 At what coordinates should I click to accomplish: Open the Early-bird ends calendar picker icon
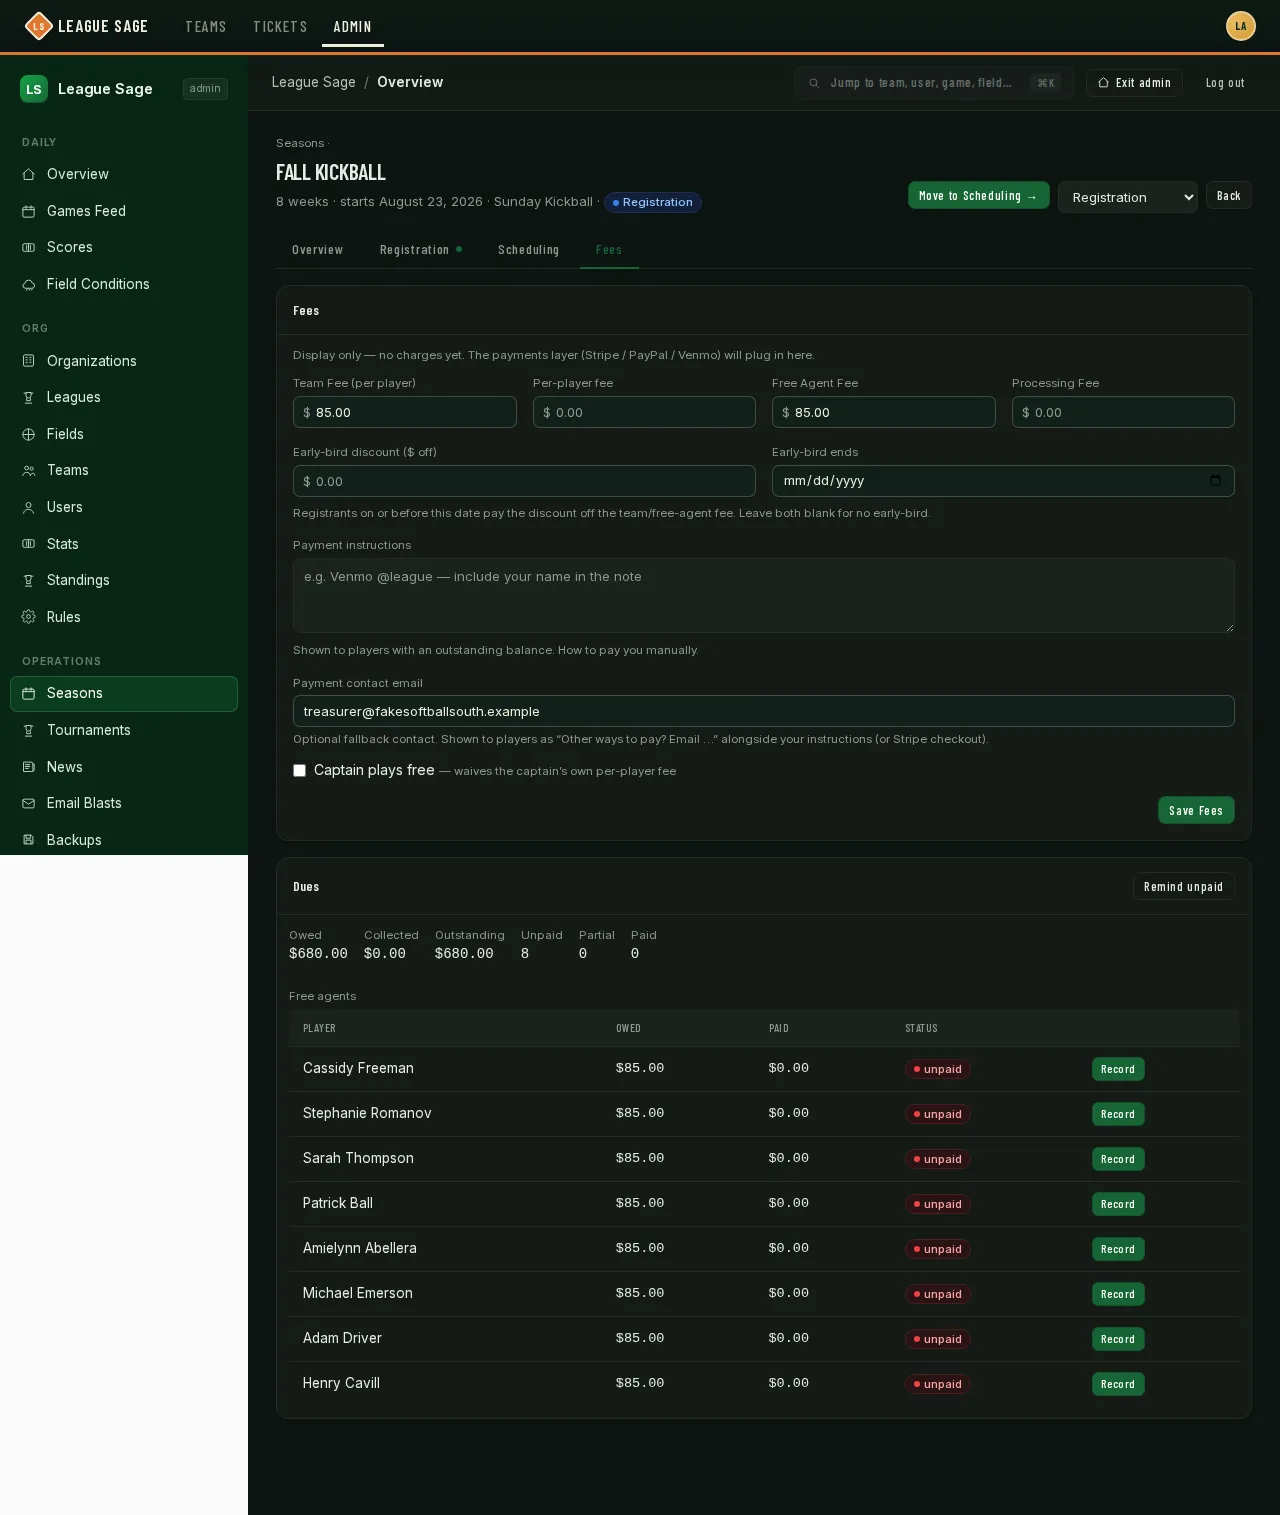pyautogui.click(x=1215, y=480)
